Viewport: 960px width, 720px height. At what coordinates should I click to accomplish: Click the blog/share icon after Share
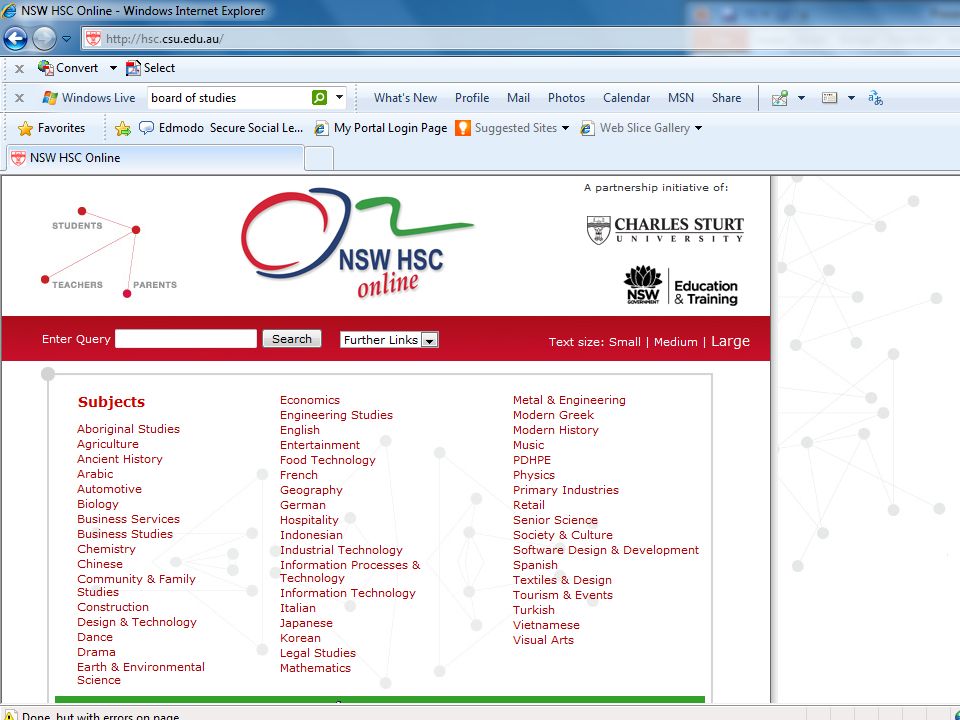pyautogui.click(x=779, y=98)
